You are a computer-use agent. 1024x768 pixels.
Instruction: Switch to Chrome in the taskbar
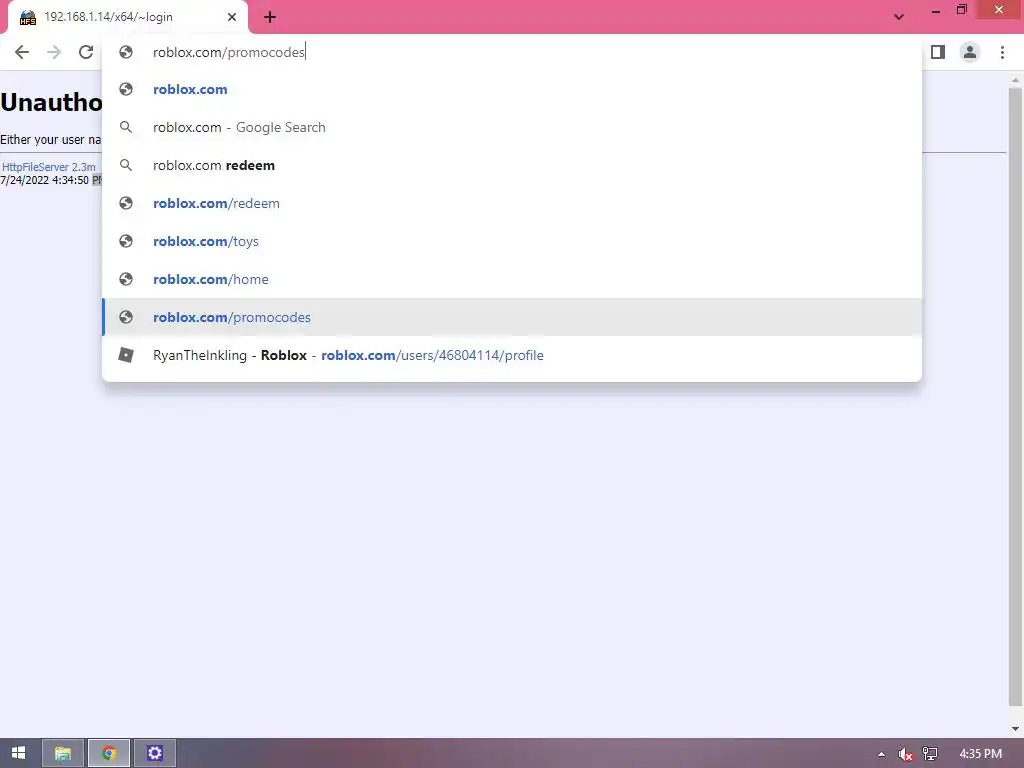tap(109, 753)
